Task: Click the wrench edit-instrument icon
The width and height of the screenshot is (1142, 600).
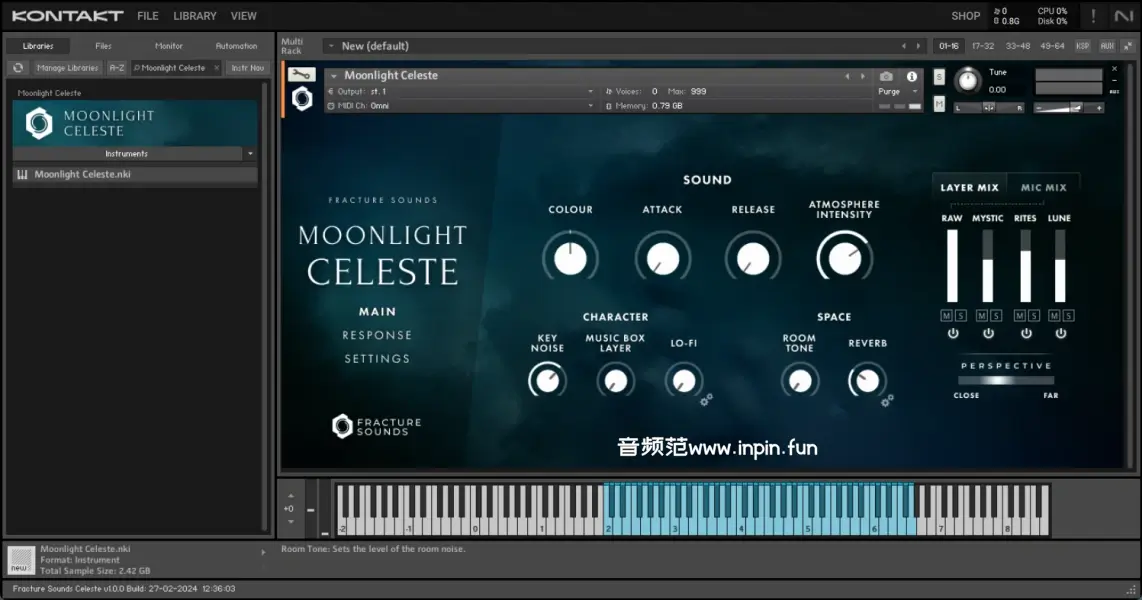Action: point(301,74)
